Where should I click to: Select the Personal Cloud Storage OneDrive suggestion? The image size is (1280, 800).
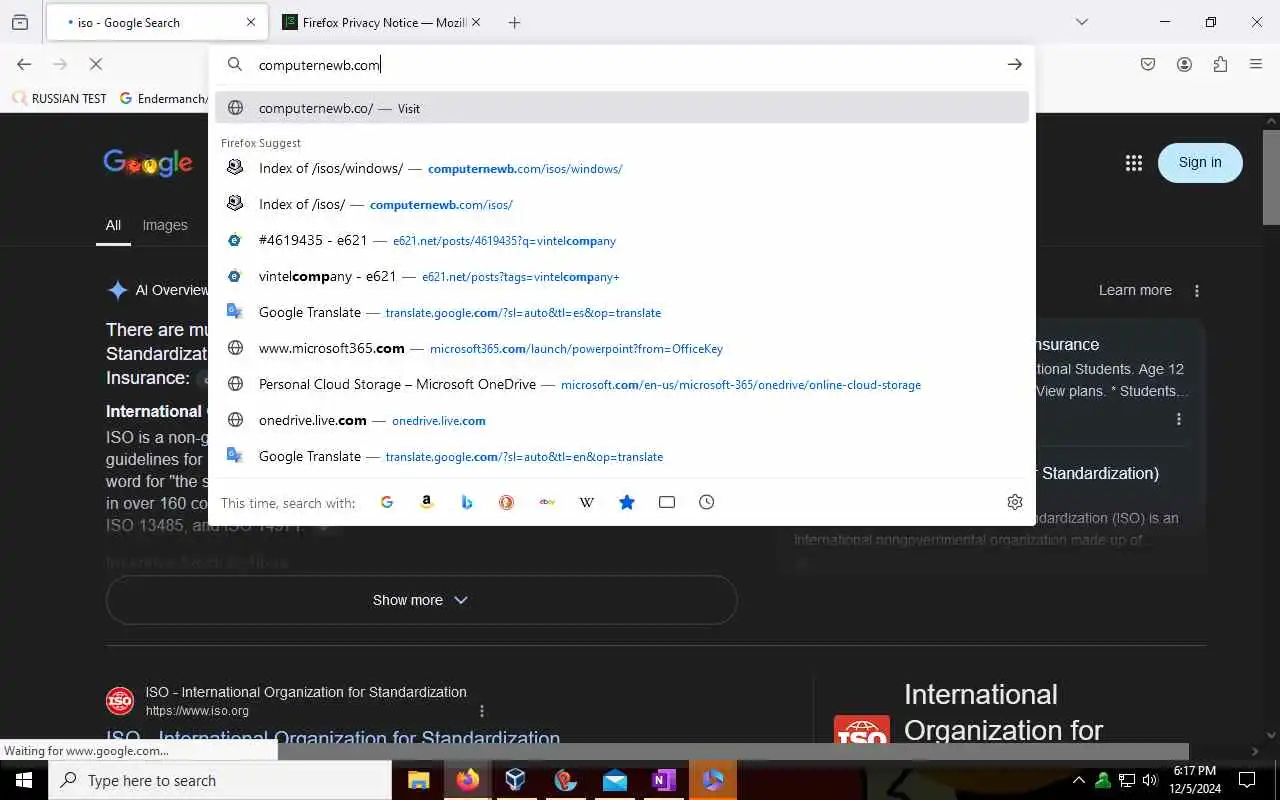click(x=622, y=384)
